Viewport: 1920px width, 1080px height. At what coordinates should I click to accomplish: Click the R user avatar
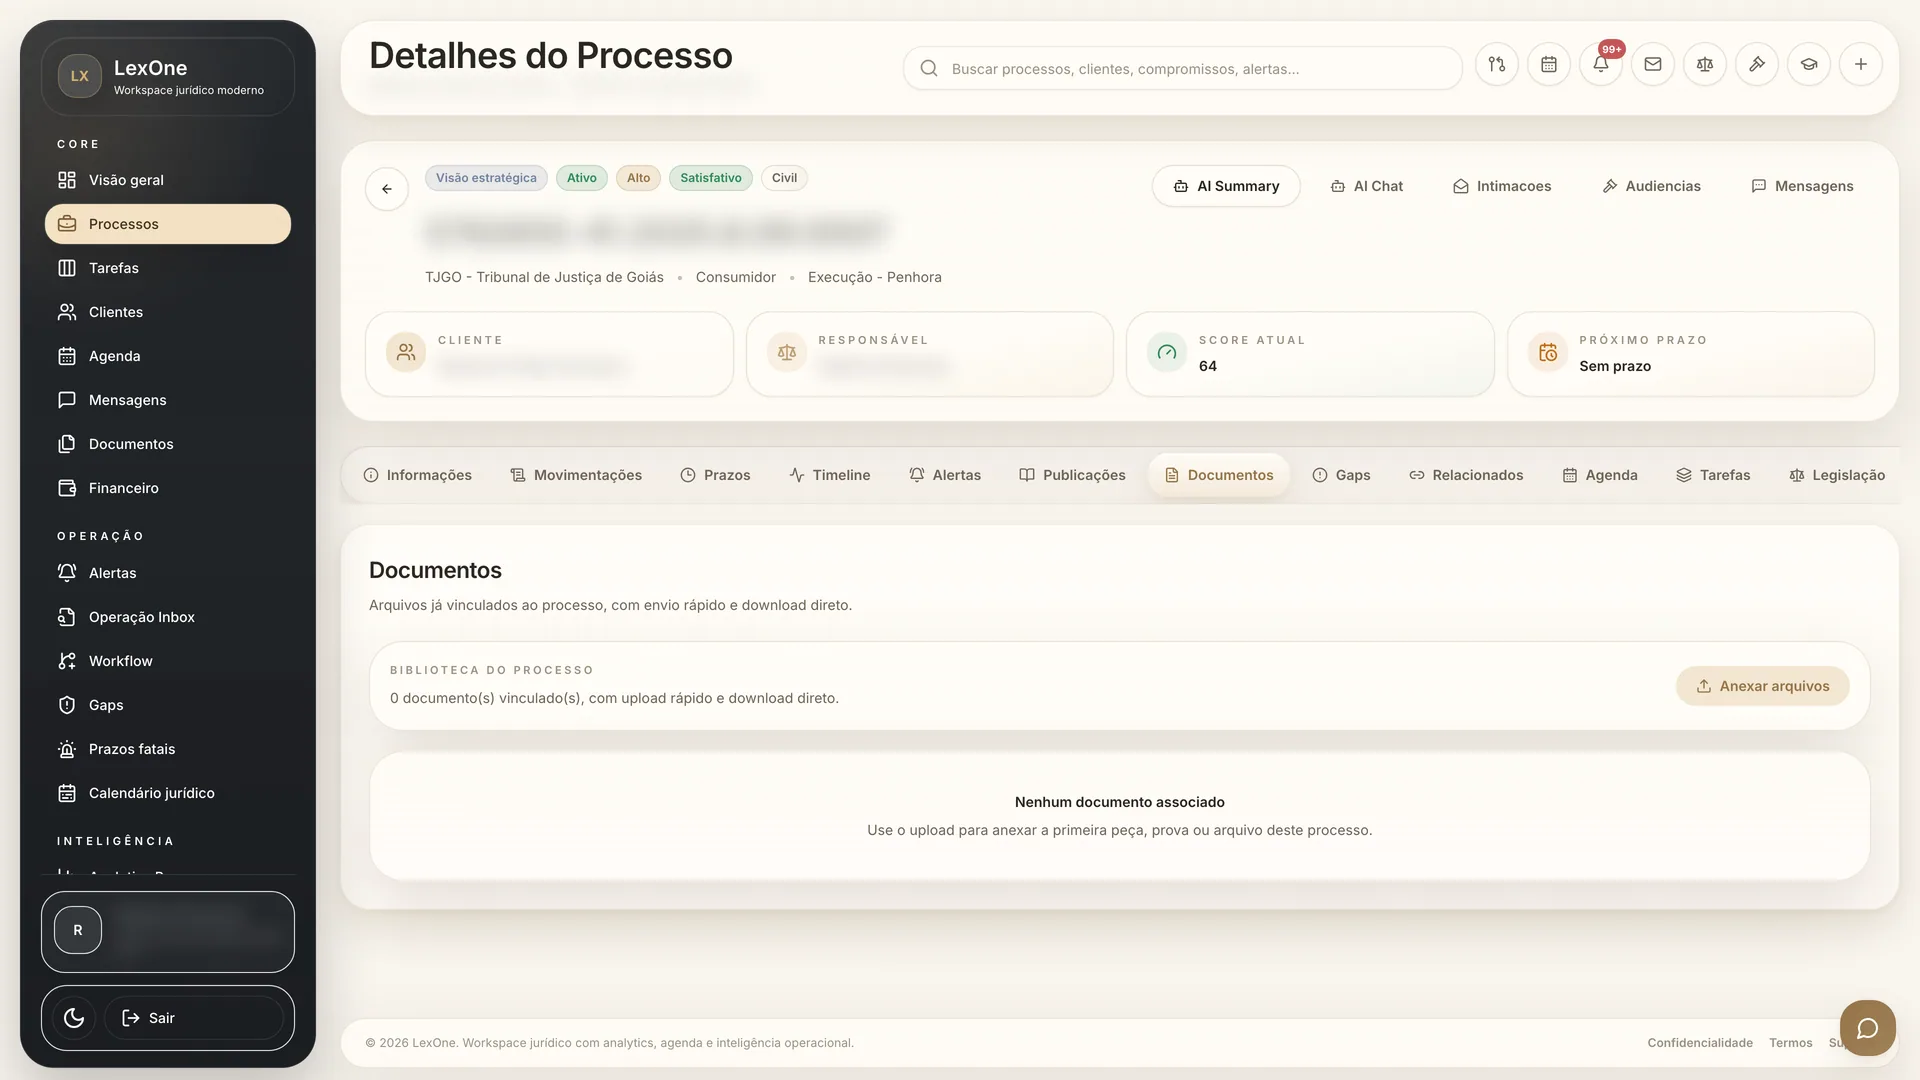(x=78, y=930)
